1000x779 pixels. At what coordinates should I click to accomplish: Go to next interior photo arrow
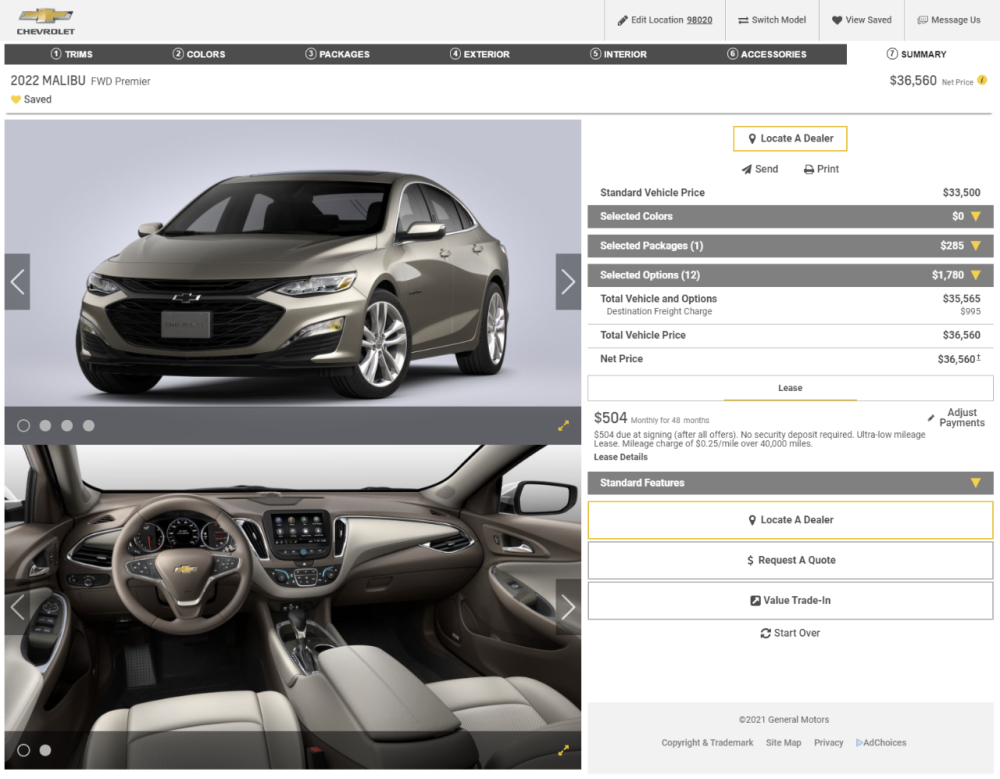[x=568, y=607]
